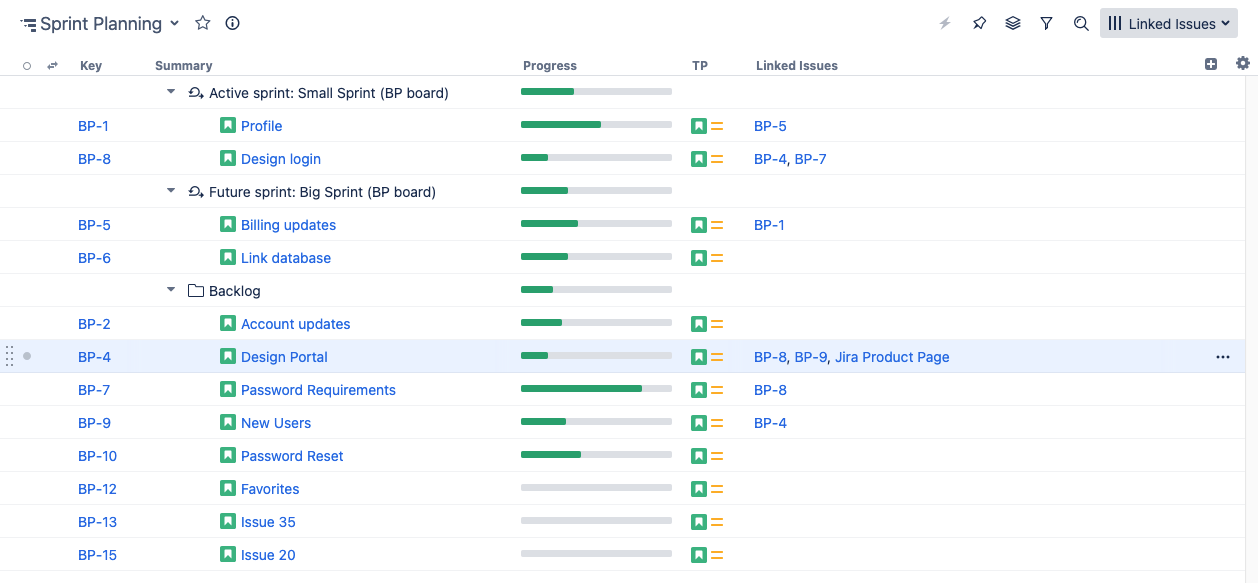Open the more actions menu on BP-4 row
The width and height of the screenshot is (1258, 583).
(1222, 357)
